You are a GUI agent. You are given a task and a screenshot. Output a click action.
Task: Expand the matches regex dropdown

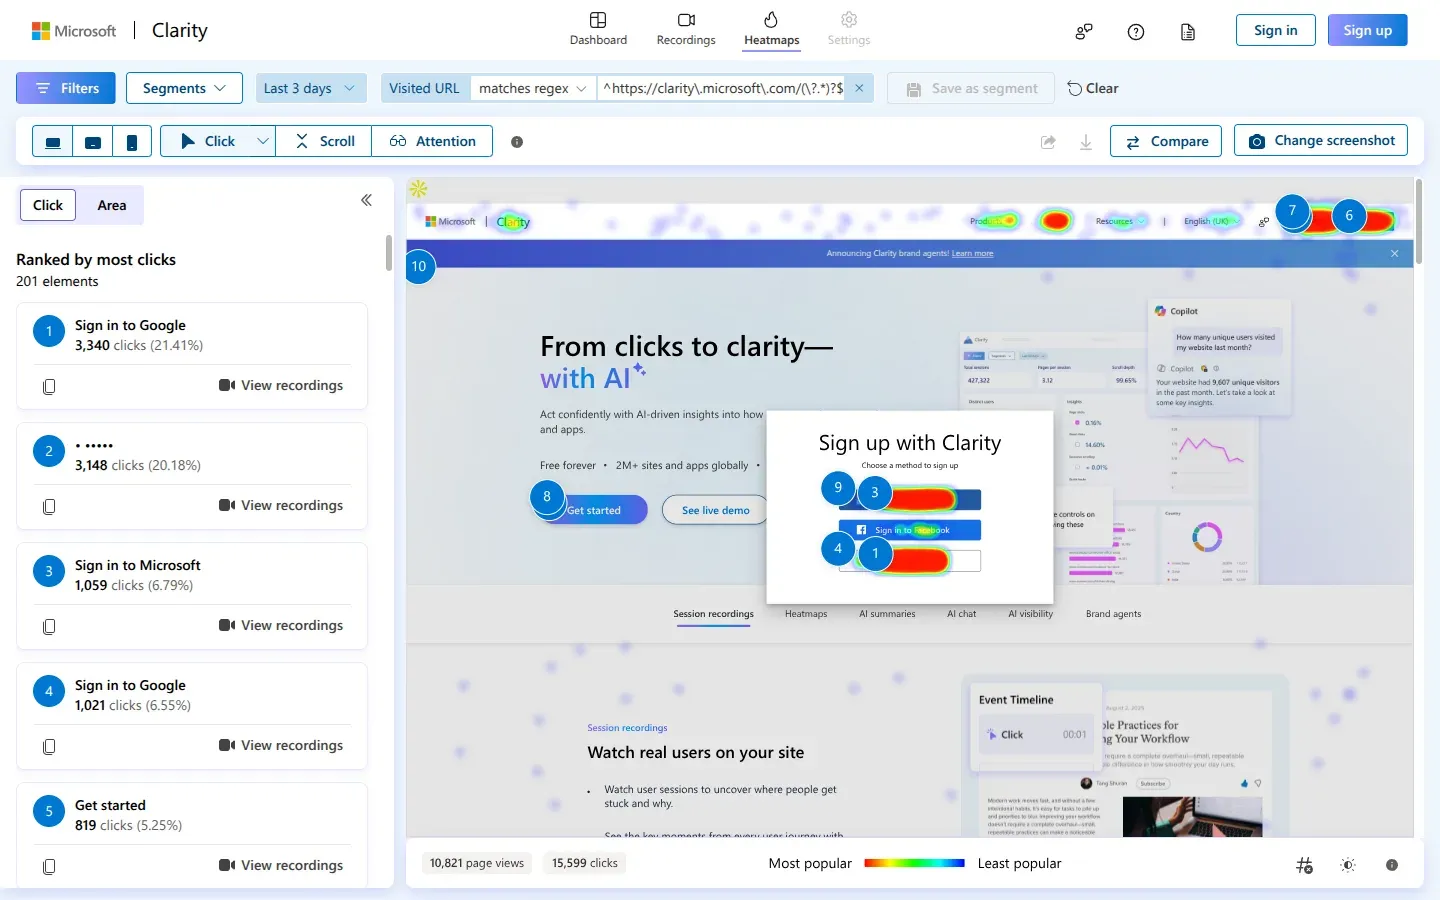(533, 88)
